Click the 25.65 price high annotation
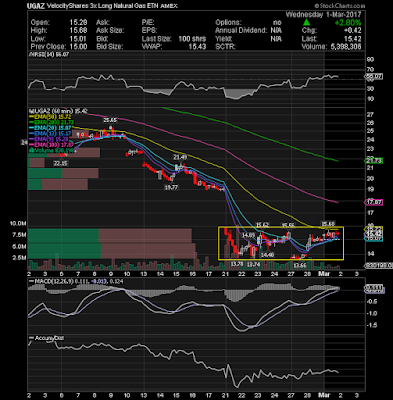This screenshot has width=393, height=400. point(110,120)
